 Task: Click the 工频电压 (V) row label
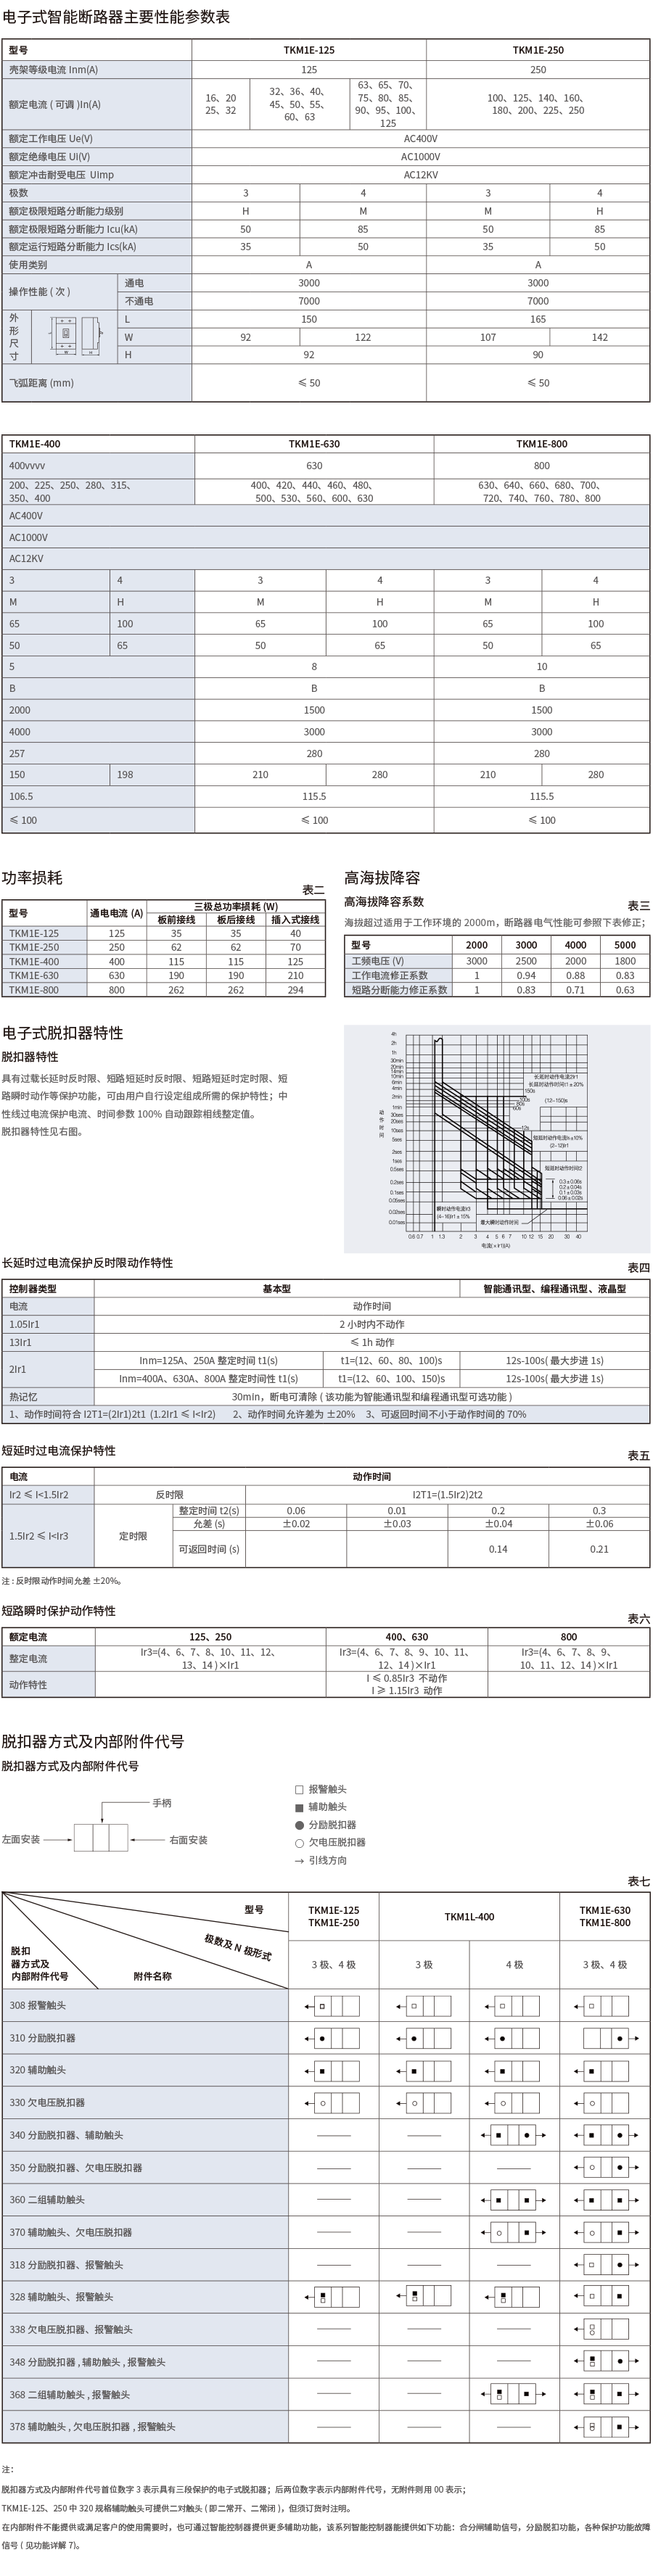(x=378, y=961)
